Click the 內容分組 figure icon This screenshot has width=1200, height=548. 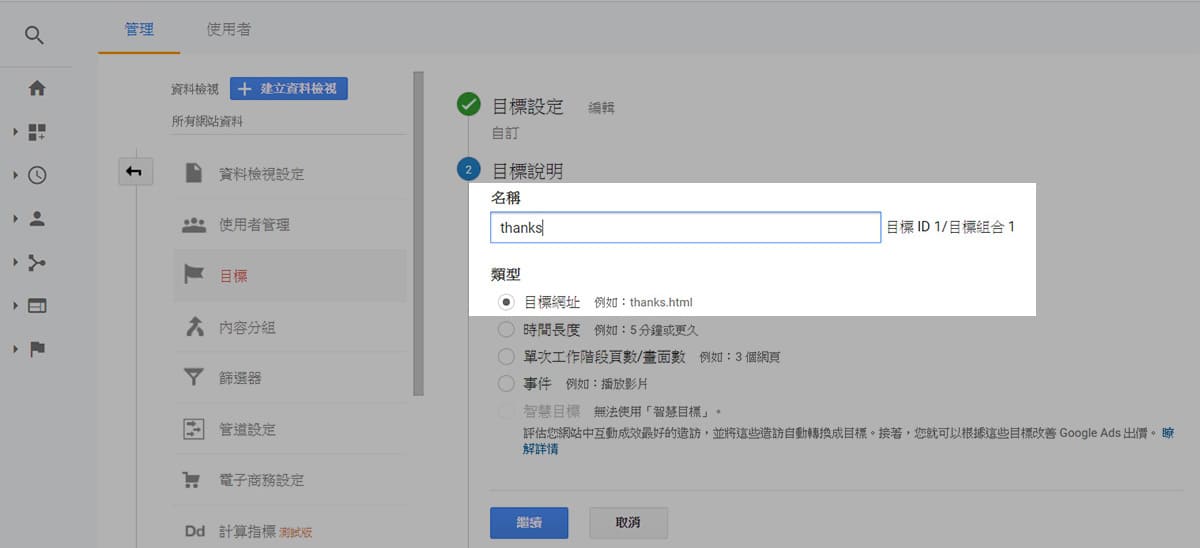pyautogui.click(x=194, y=326)
